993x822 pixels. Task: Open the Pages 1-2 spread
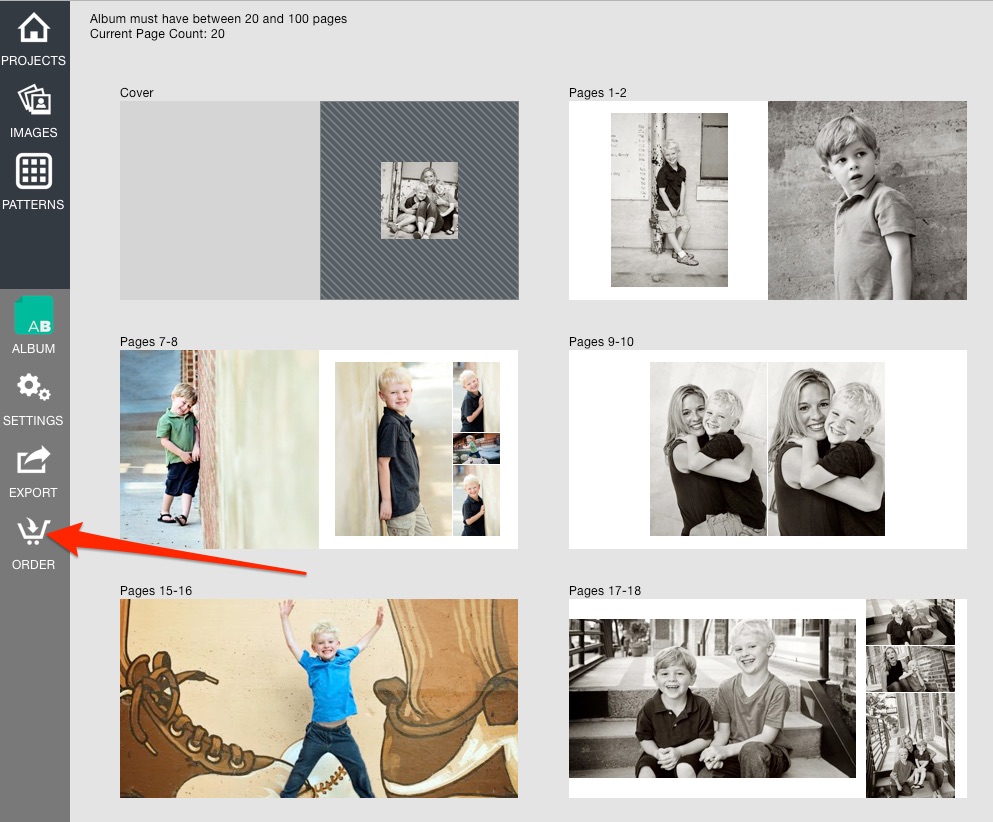pos(768,200)
